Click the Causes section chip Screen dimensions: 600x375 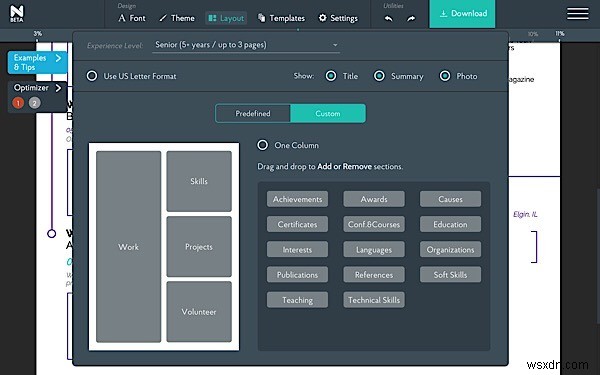(x=450, y=199)
